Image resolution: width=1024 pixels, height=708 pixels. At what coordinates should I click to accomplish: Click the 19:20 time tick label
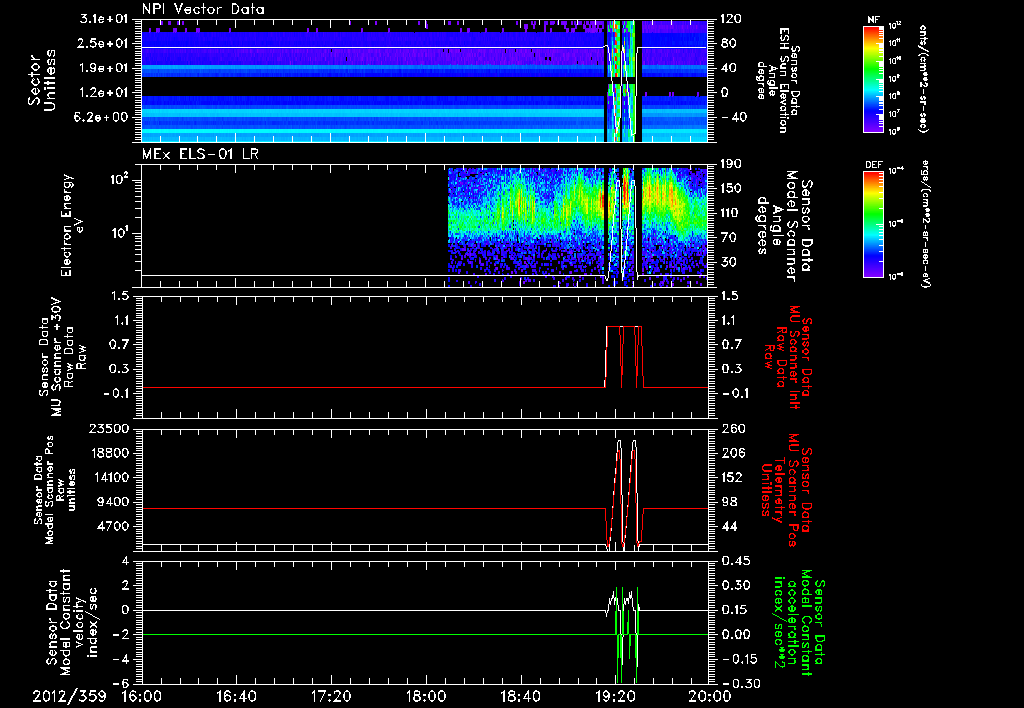tap(615, 696)
